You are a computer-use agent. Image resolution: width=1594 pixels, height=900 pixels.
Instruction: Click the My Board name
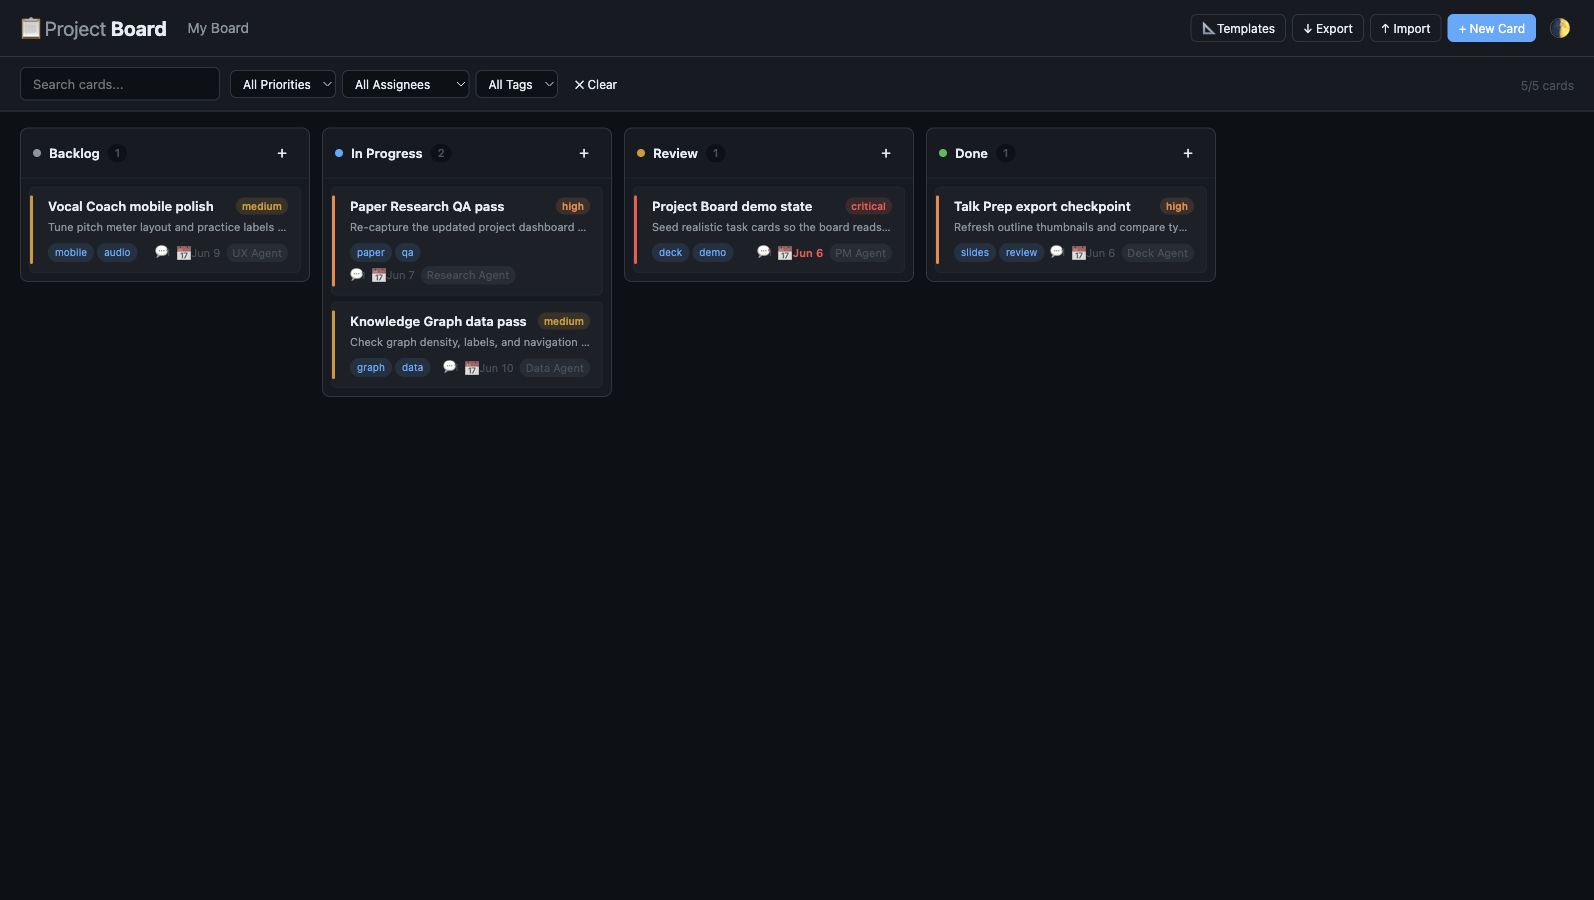click(x=218, y=28)
